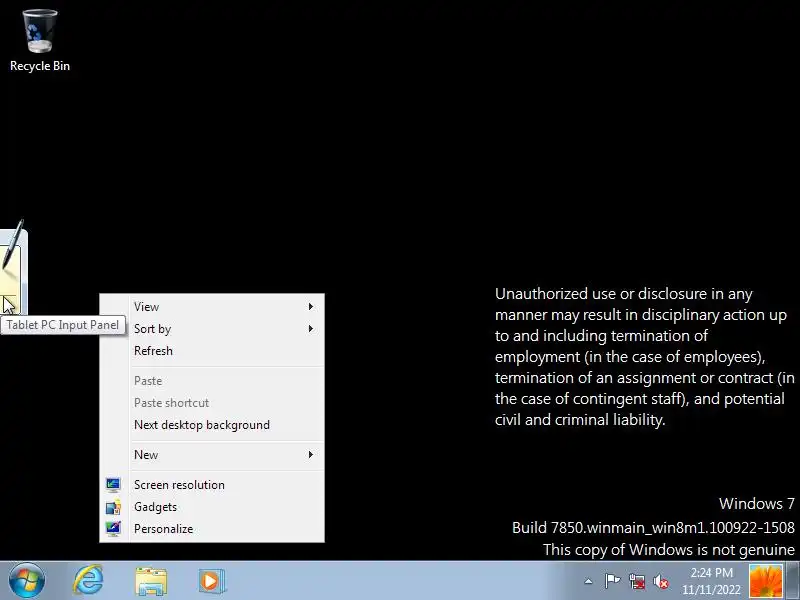Image resolution: width=800 pixels, height=600 pixels.
Task: Open Screen resolution settings
Action: [212, 485]
